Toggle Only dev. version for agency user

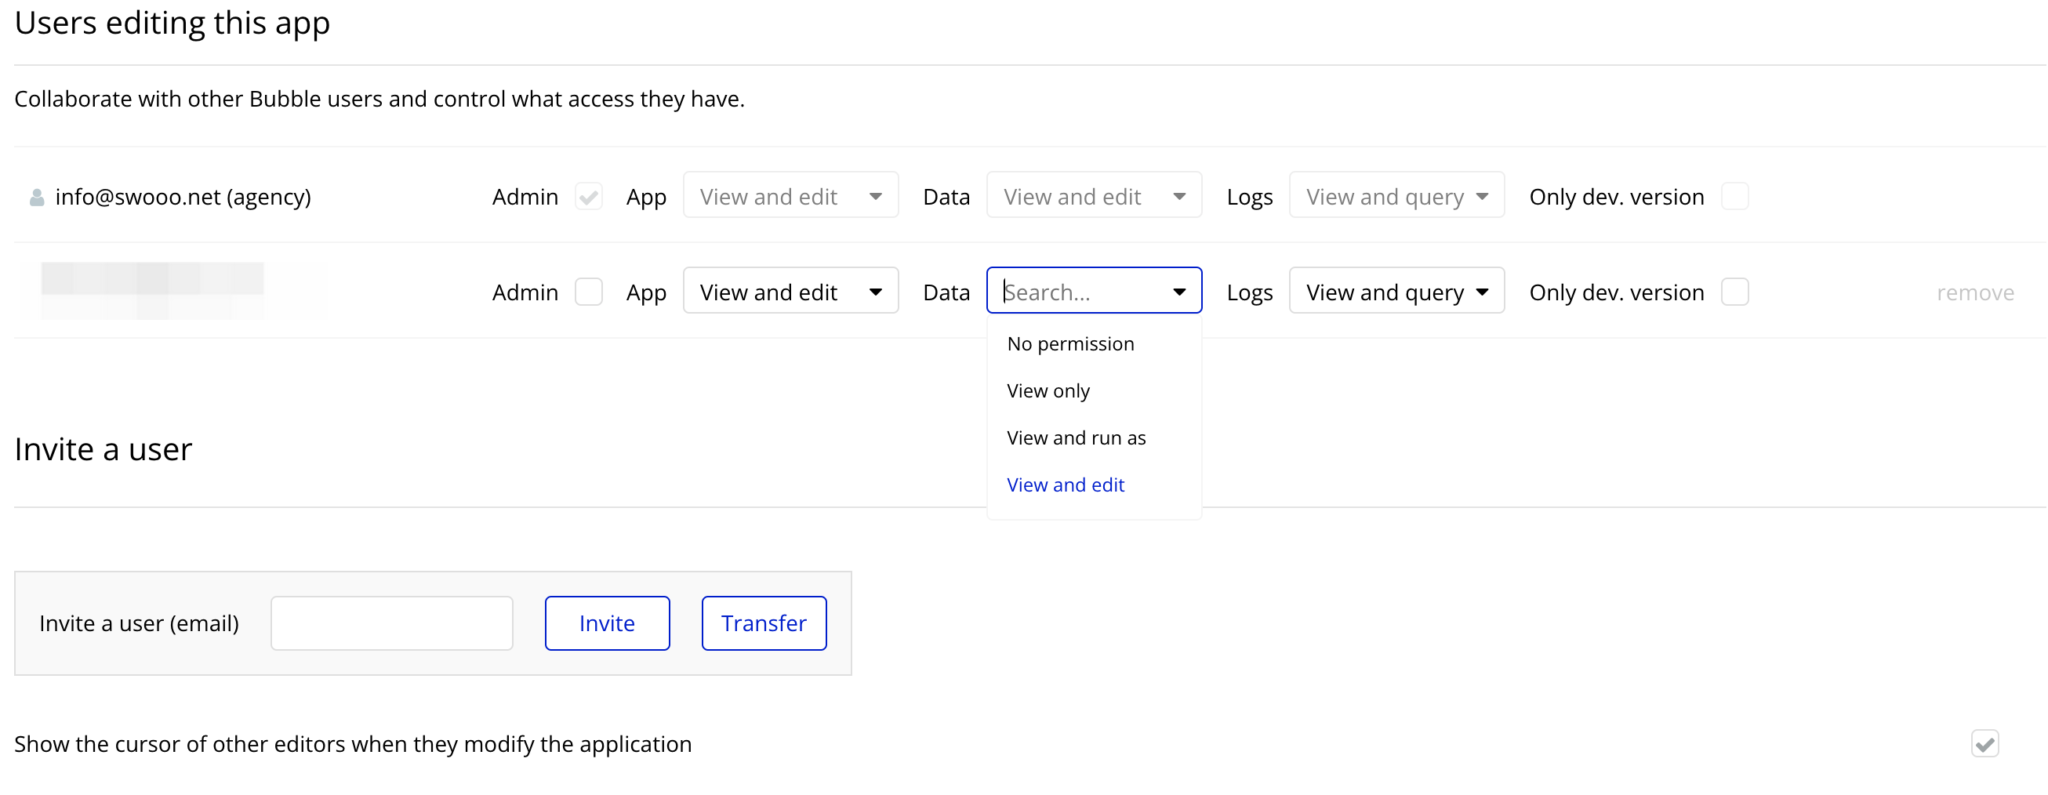coord(1735,197)
